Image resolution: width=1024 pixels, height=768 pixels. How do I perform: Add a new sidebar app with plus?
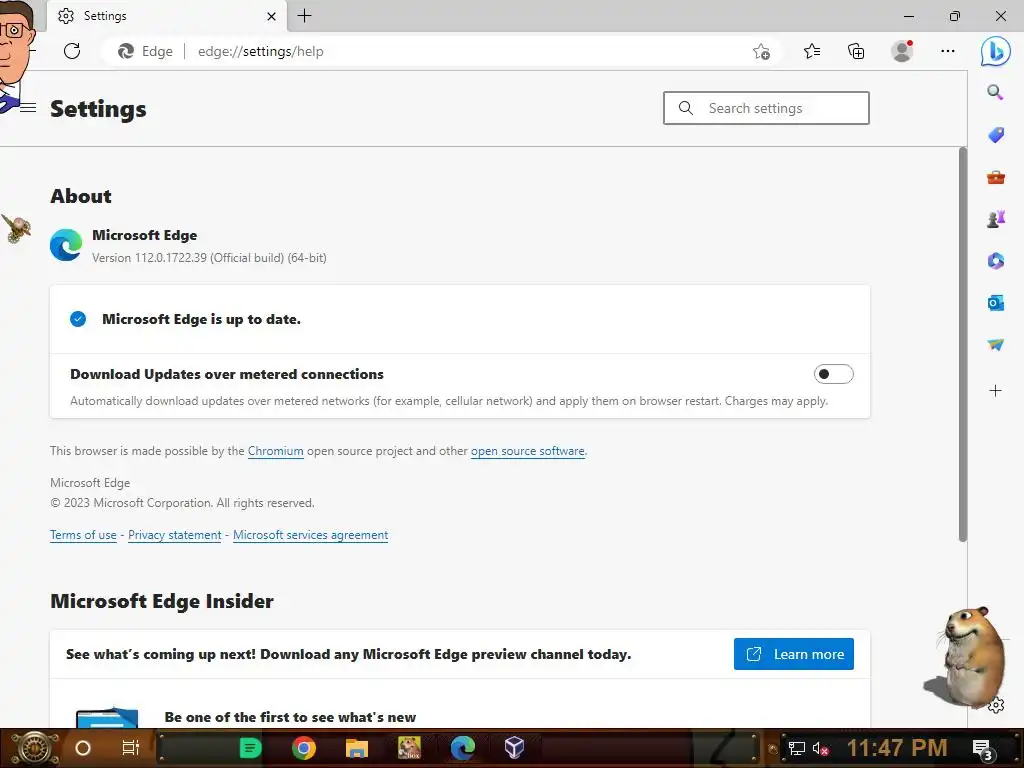pos(995,391)
